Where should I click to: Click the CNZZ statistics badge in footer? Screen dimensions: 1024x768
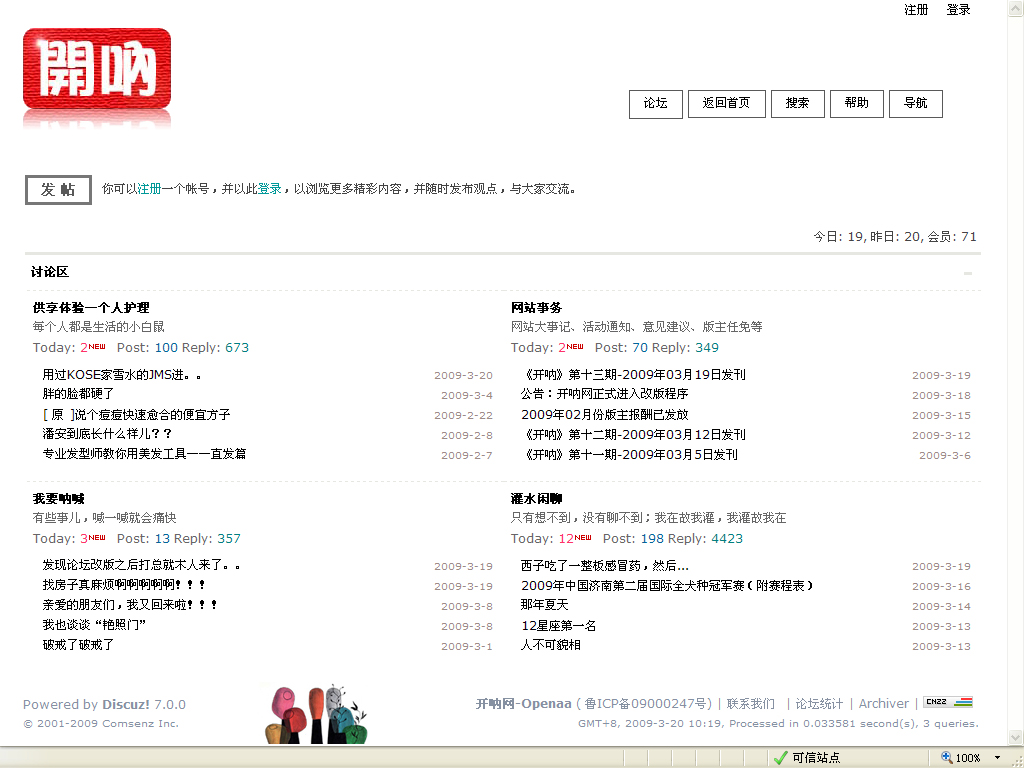pyautogui.click(x=947, y=702)
